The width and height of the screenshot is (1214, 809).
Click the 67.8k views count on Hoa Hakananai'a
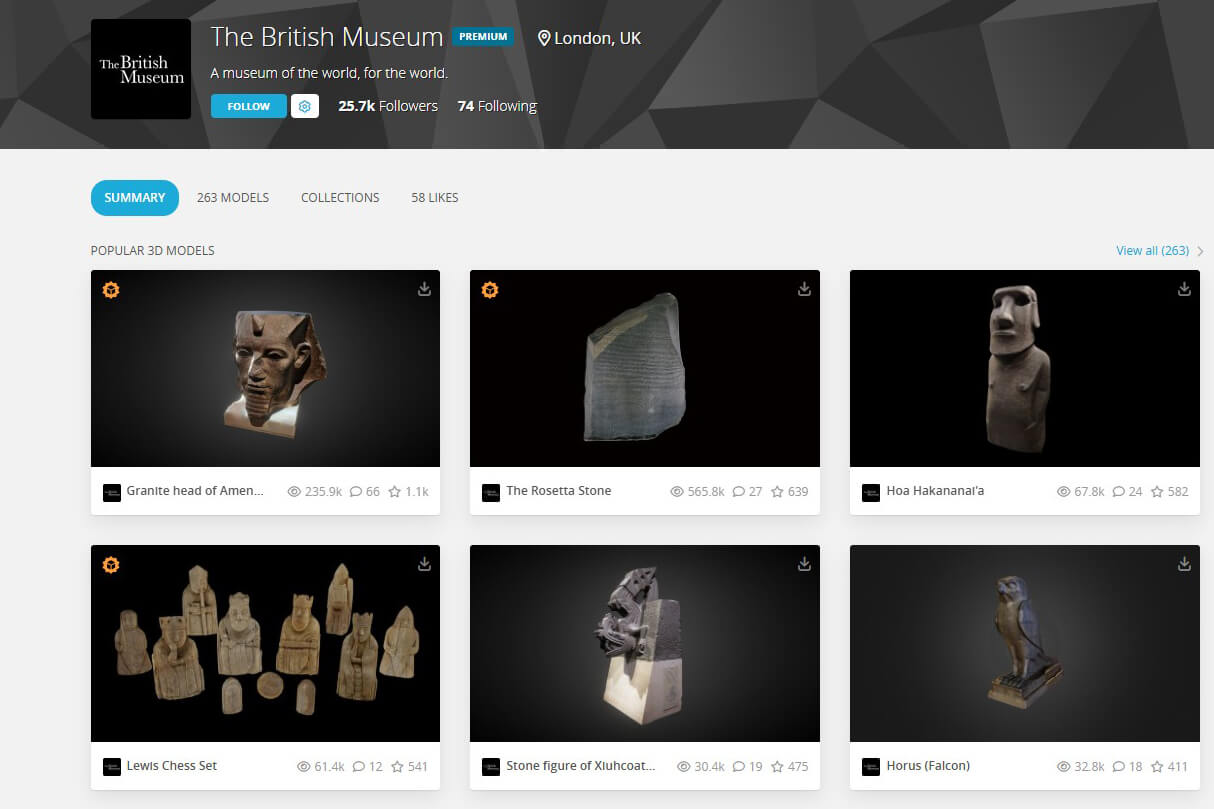1081,492
